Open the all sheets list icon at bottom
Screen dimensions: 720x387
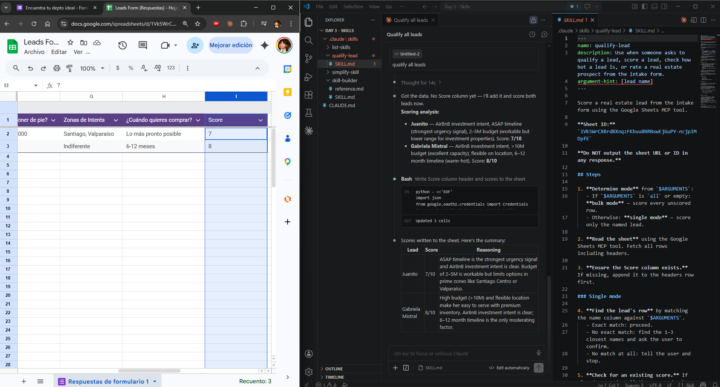(x=40, y=381)
